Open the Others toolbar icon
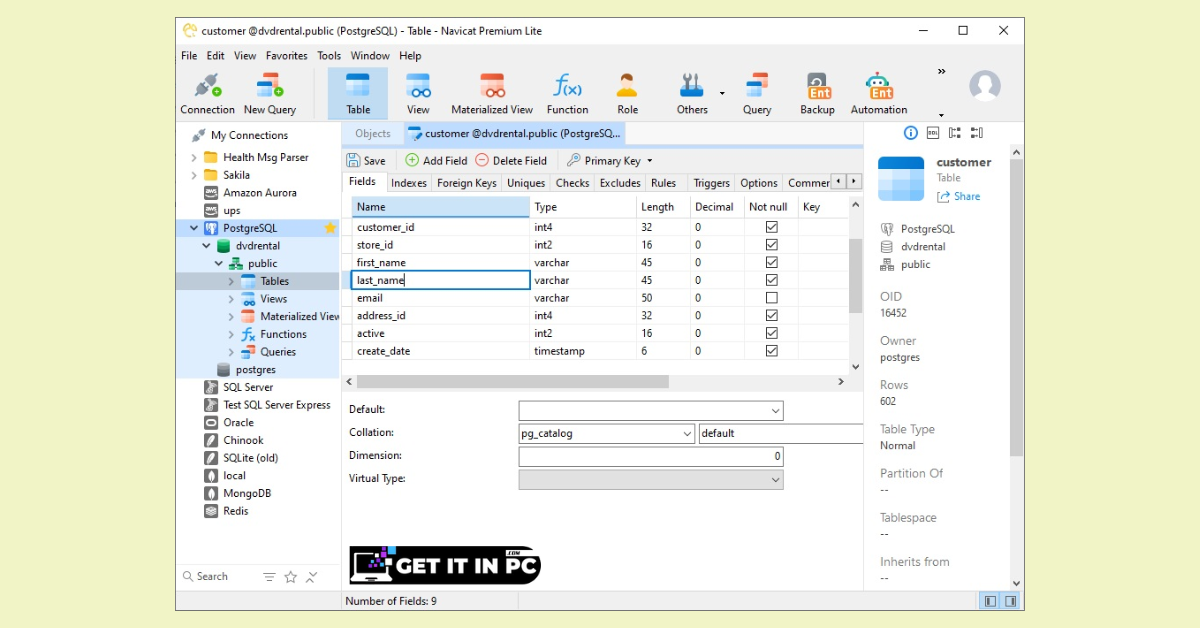The height and width of the screenshot is (628, 1200). click(692, 94)
